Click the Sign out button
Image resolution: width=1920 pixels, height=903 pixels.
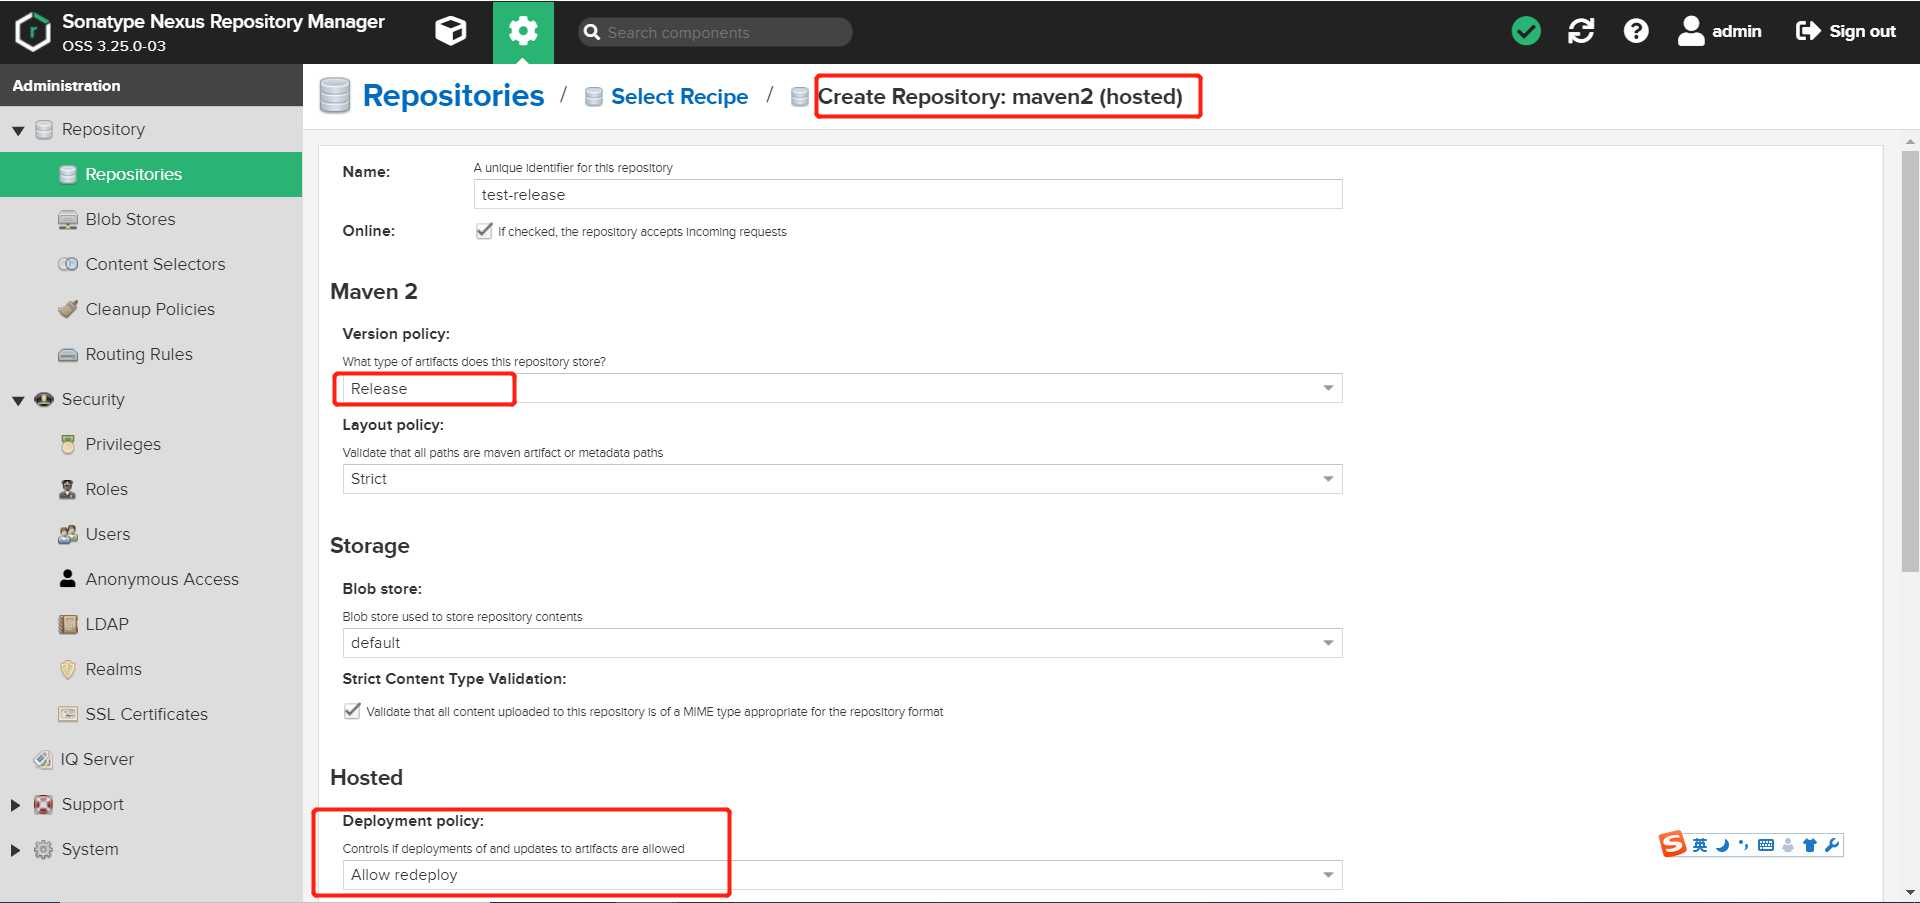1846,31
